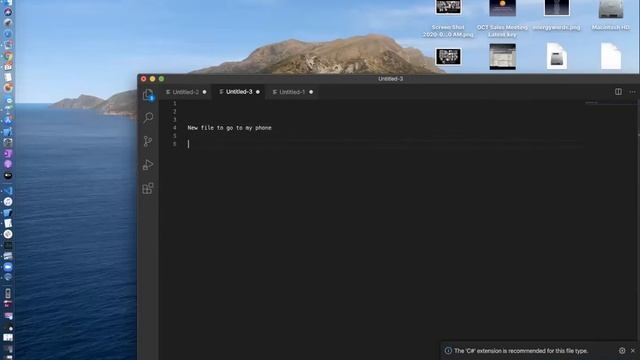
Task: Close Untitled-2 via its unsaved dot
Action: pos(204,92)
